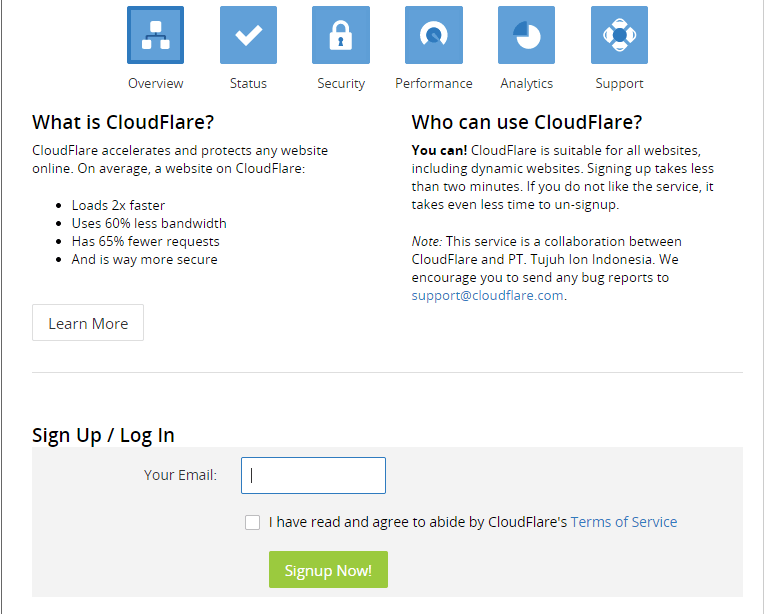Click the Overview sitemap icon
The image size is (765, 614).
tap(155, 35)
